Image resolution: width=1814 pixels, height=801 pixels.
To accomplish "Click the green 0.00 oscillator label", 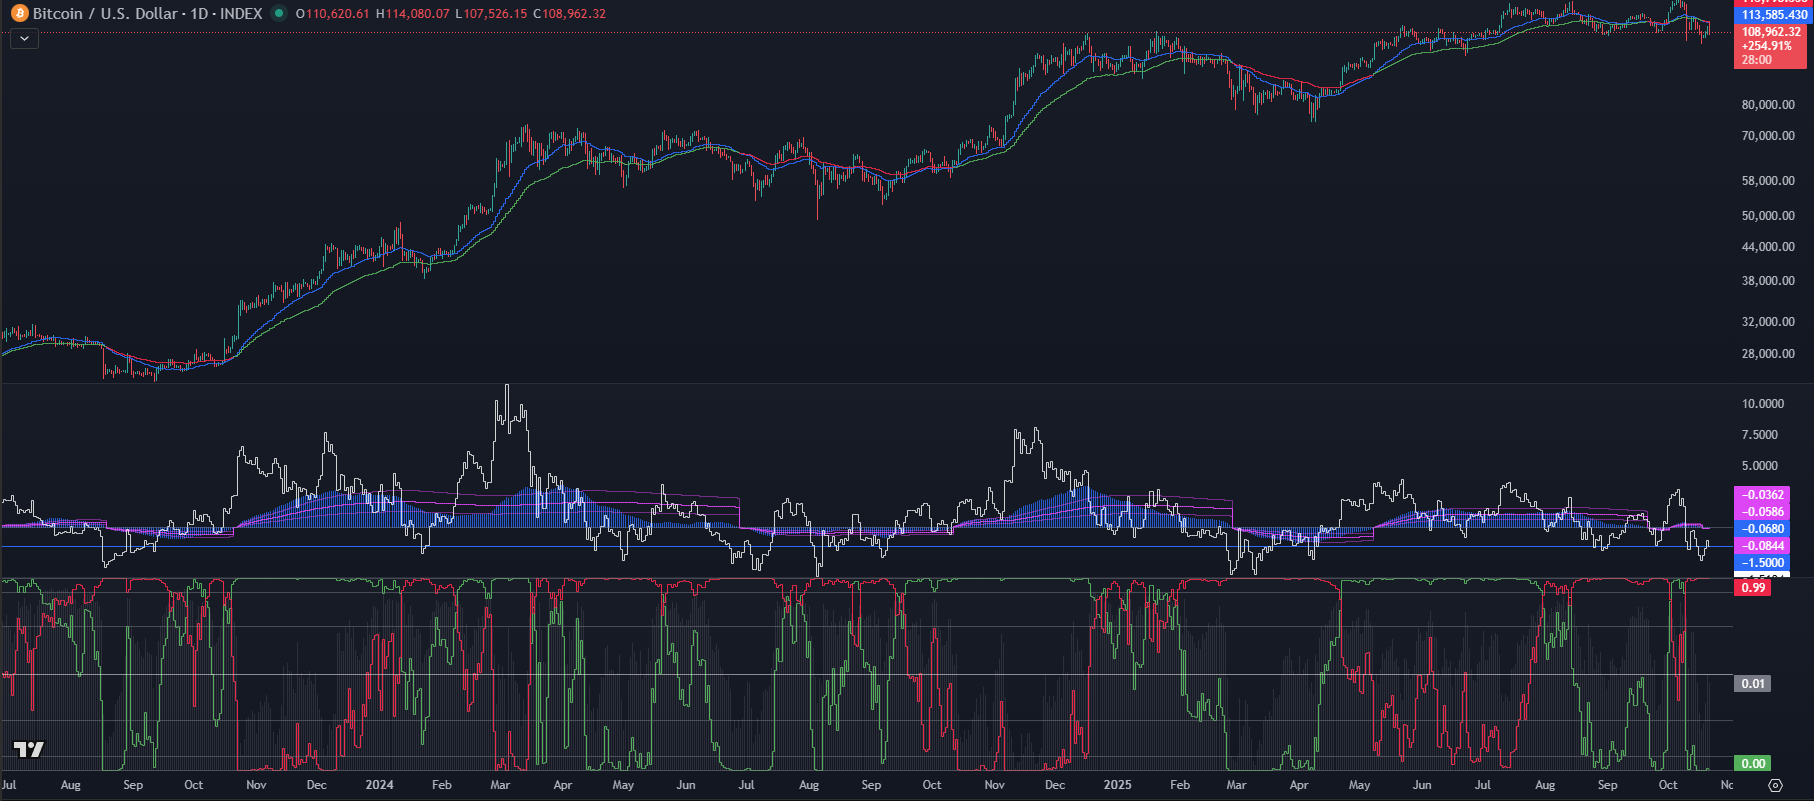I will coord(1753,764).
